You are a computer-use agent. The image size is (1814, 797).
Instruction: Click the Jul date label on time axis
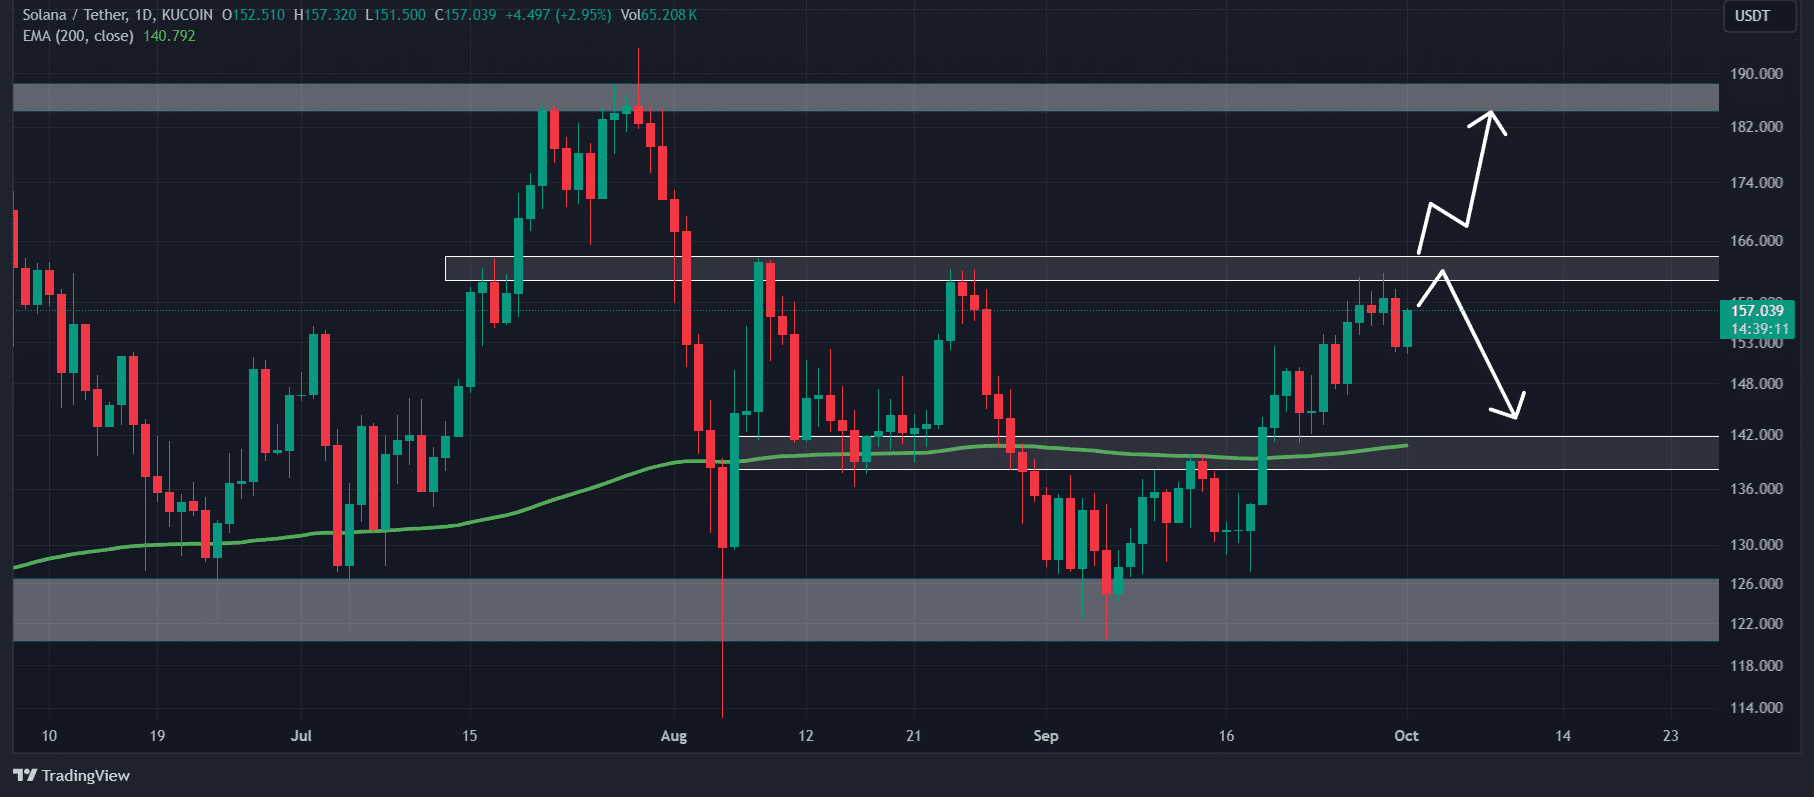tap(301, 736)
